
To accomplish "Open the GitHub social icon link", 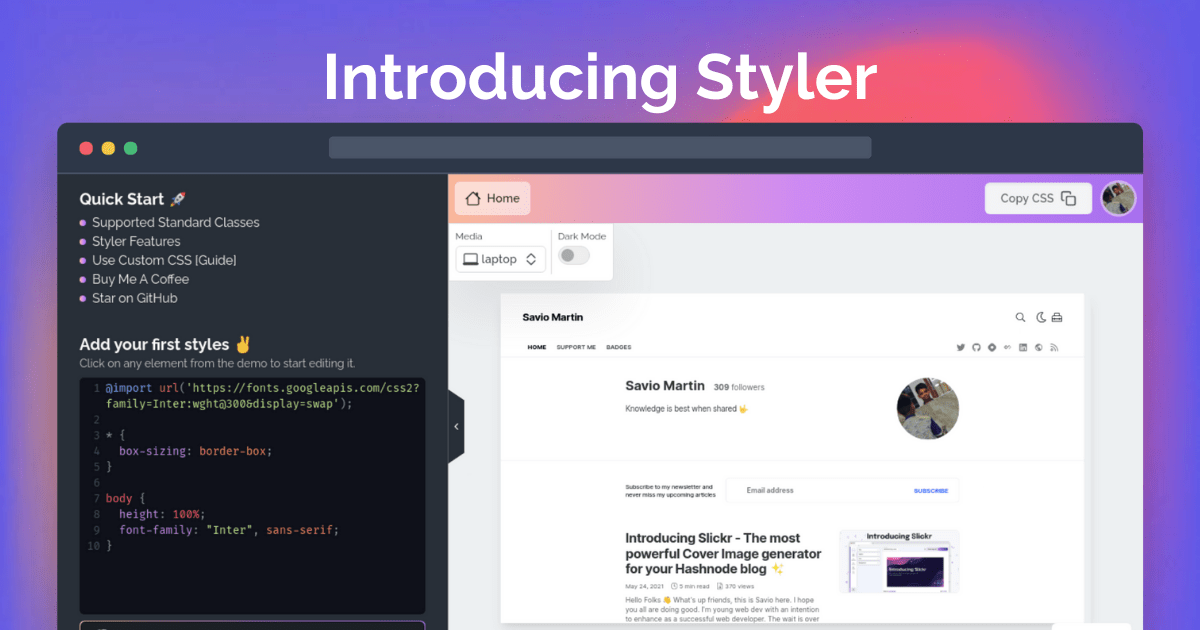I will tap(976, 348).
